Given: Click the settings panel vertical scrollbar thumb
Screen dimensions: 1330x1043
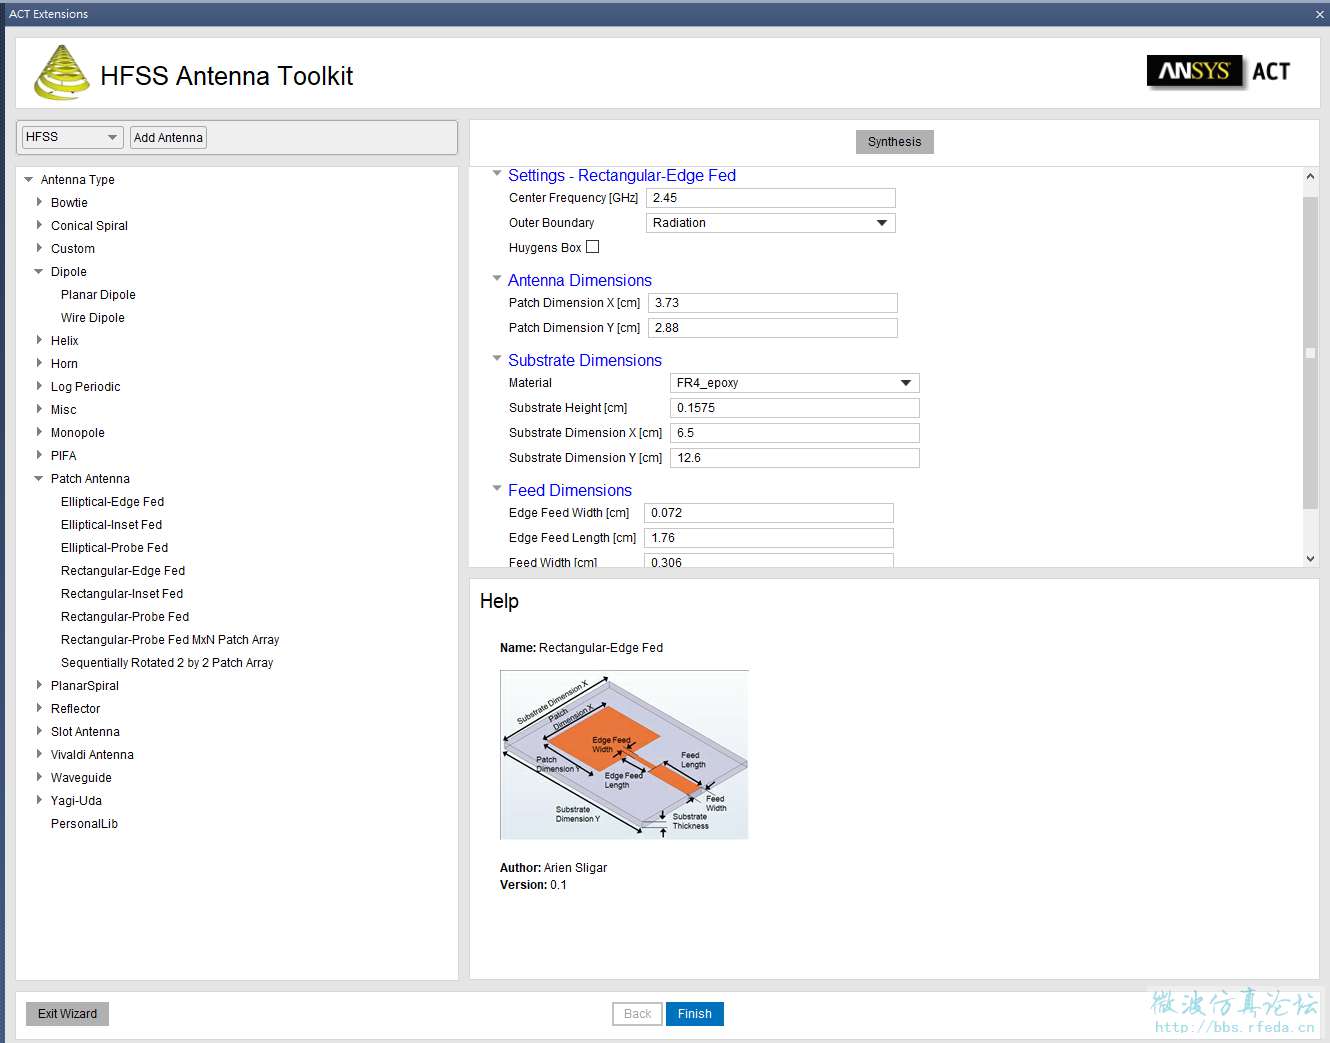Looking at the screenshot, I should (x=1310, y=352).
